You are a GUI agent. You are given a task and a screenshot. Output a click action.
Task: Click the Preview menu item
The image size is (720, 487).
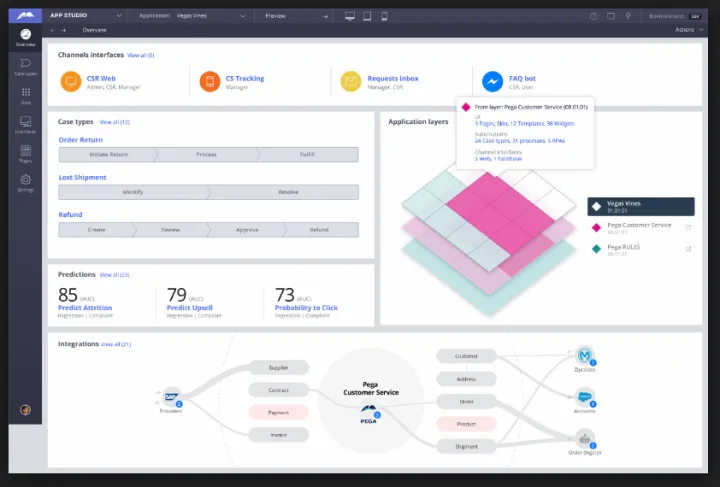click(293, 16)
